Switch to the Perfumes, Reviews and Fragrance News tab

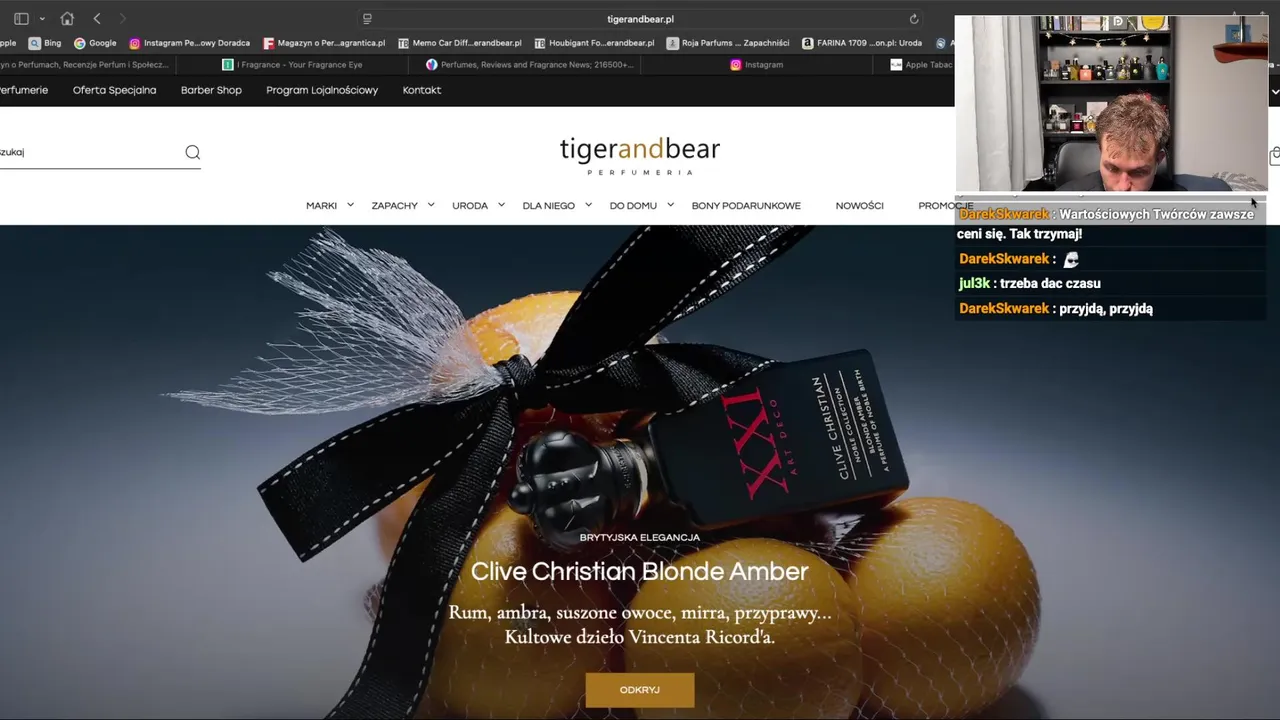tap(530, 65)
